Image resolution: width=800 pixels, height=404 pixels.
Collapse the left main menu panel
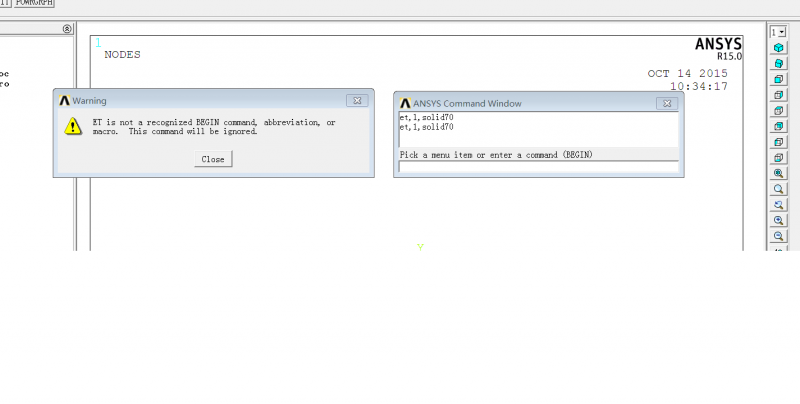67,29
